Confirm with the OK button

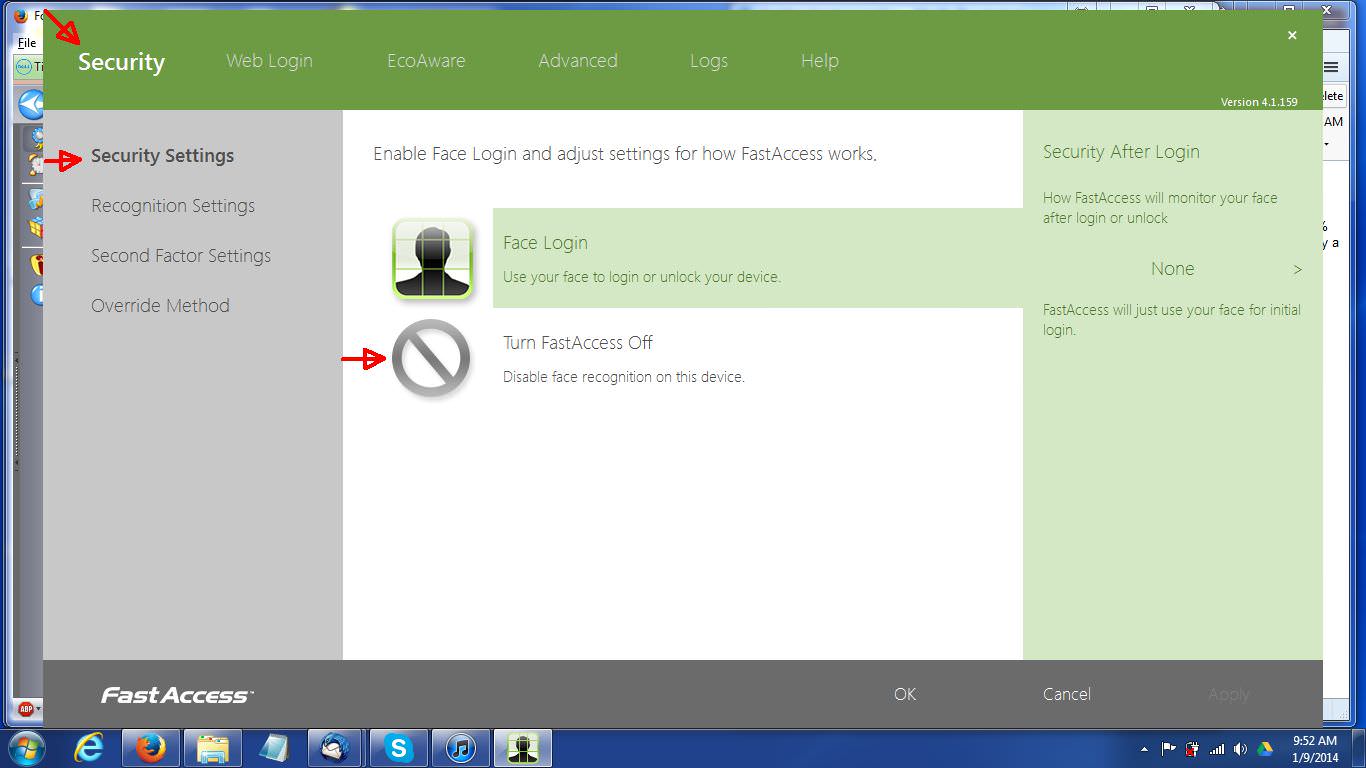[x=905, y=694]
